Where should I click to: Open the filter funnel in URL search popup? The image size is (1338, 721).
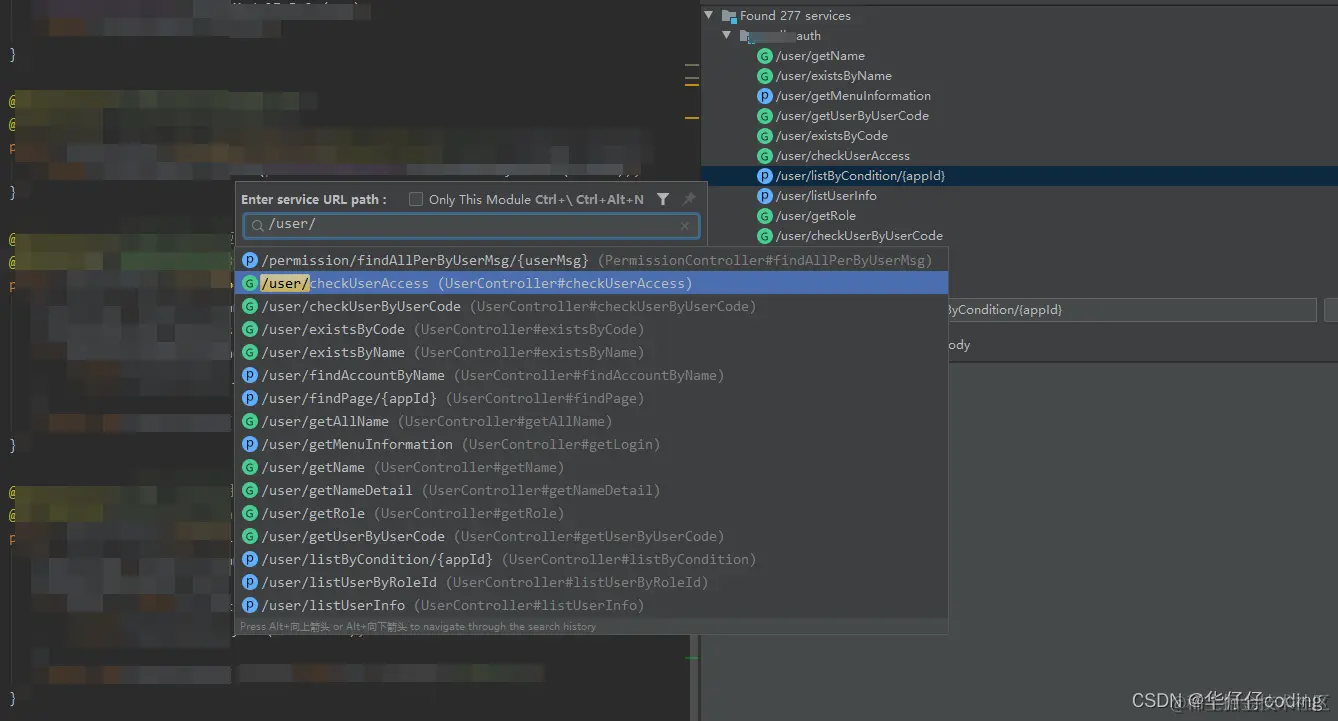(662, 199)
